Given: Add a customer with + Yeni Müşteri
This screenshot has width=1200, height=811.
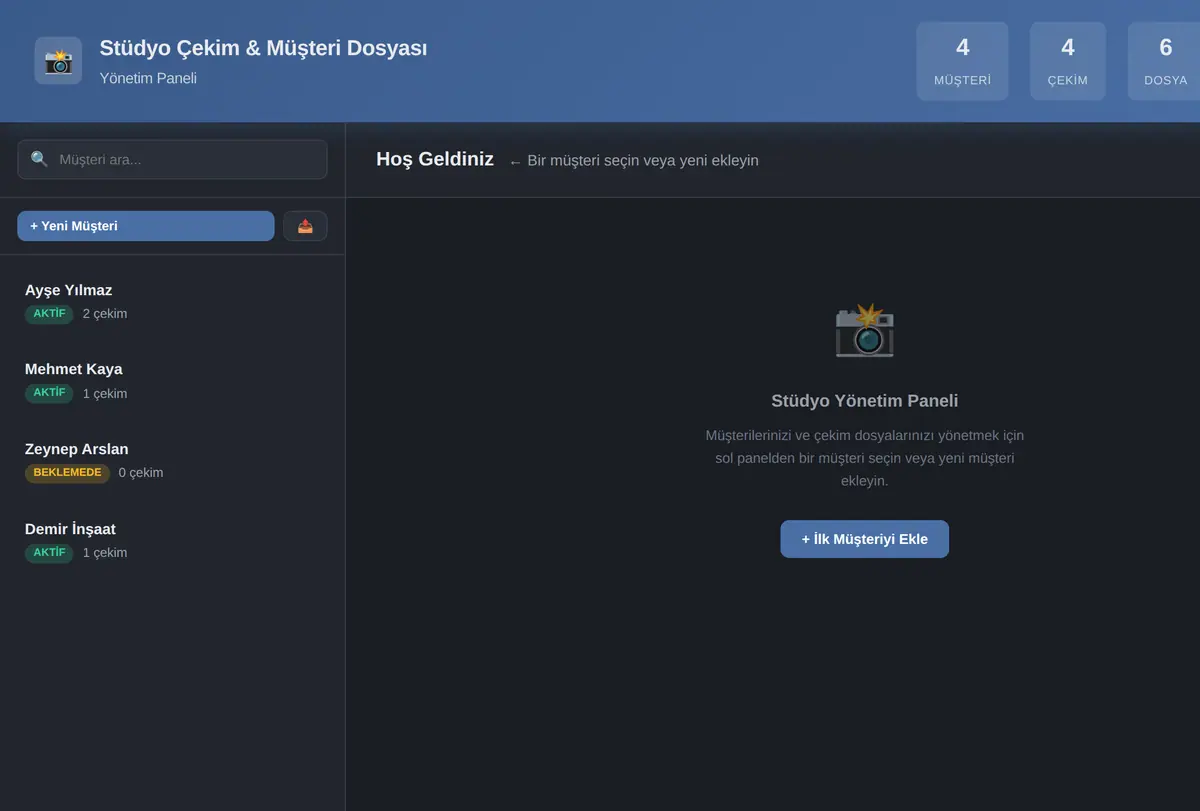Looking at the screenshot, I should pyautogui.click(x=146, y=226).
